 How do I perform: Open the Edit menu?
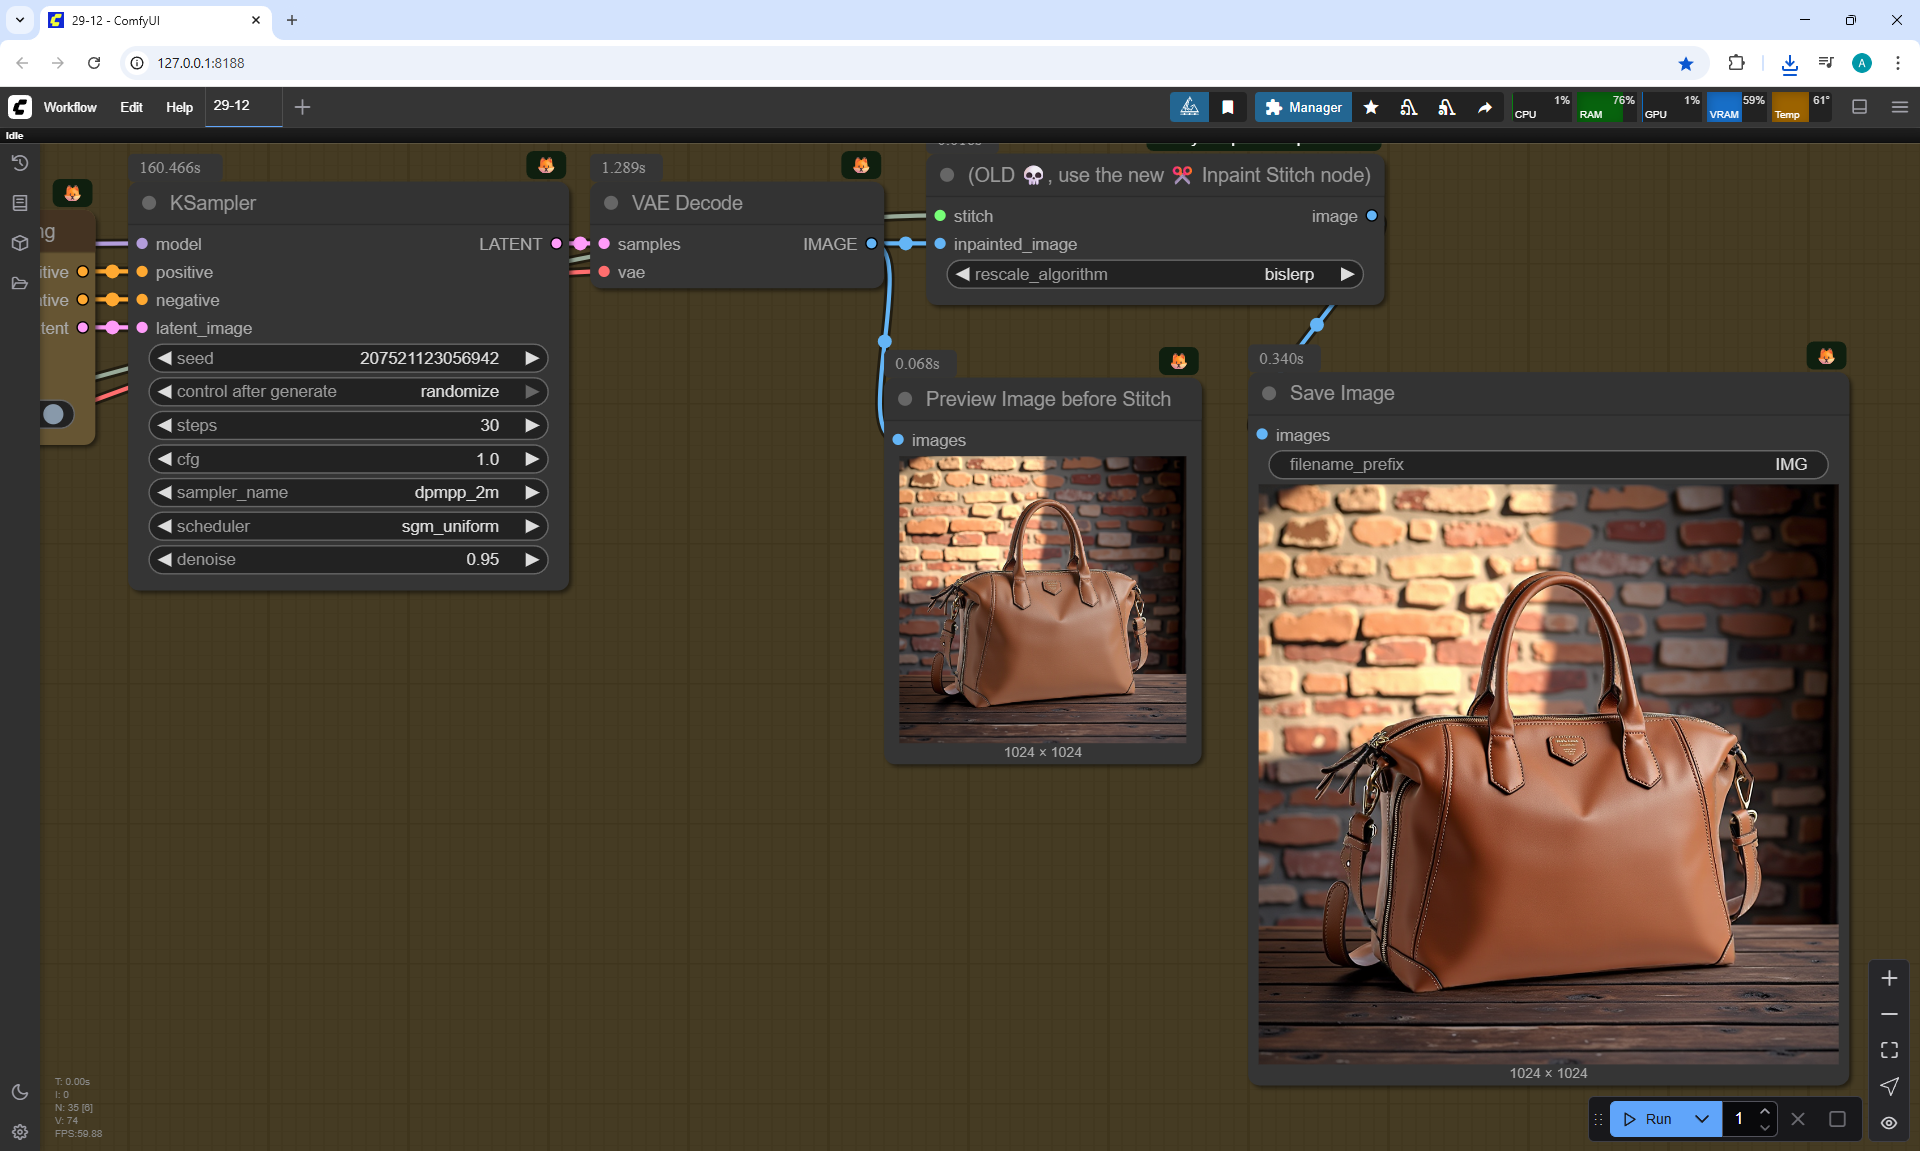tap(131, 107)
